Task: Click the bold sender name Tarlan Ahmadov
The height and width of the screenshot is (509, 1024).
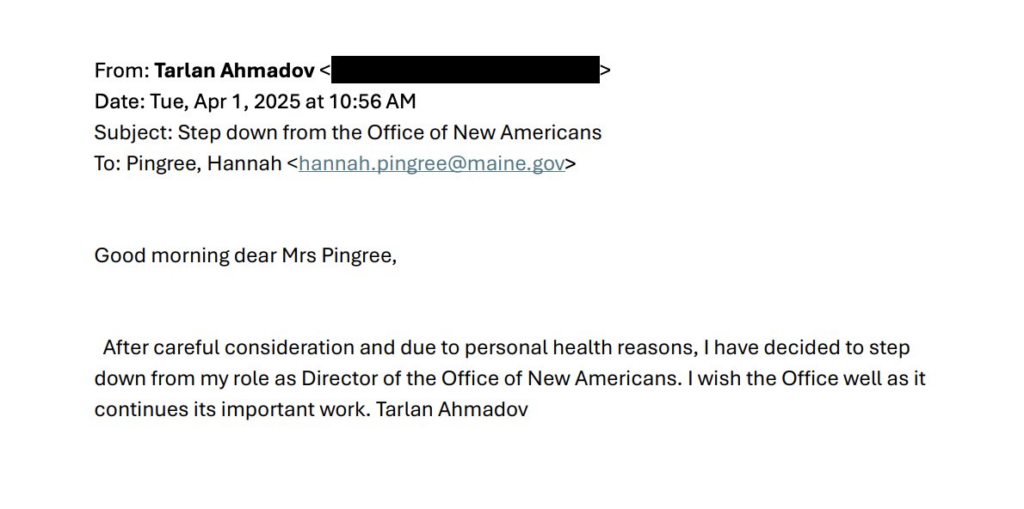Action: [234, 70]
